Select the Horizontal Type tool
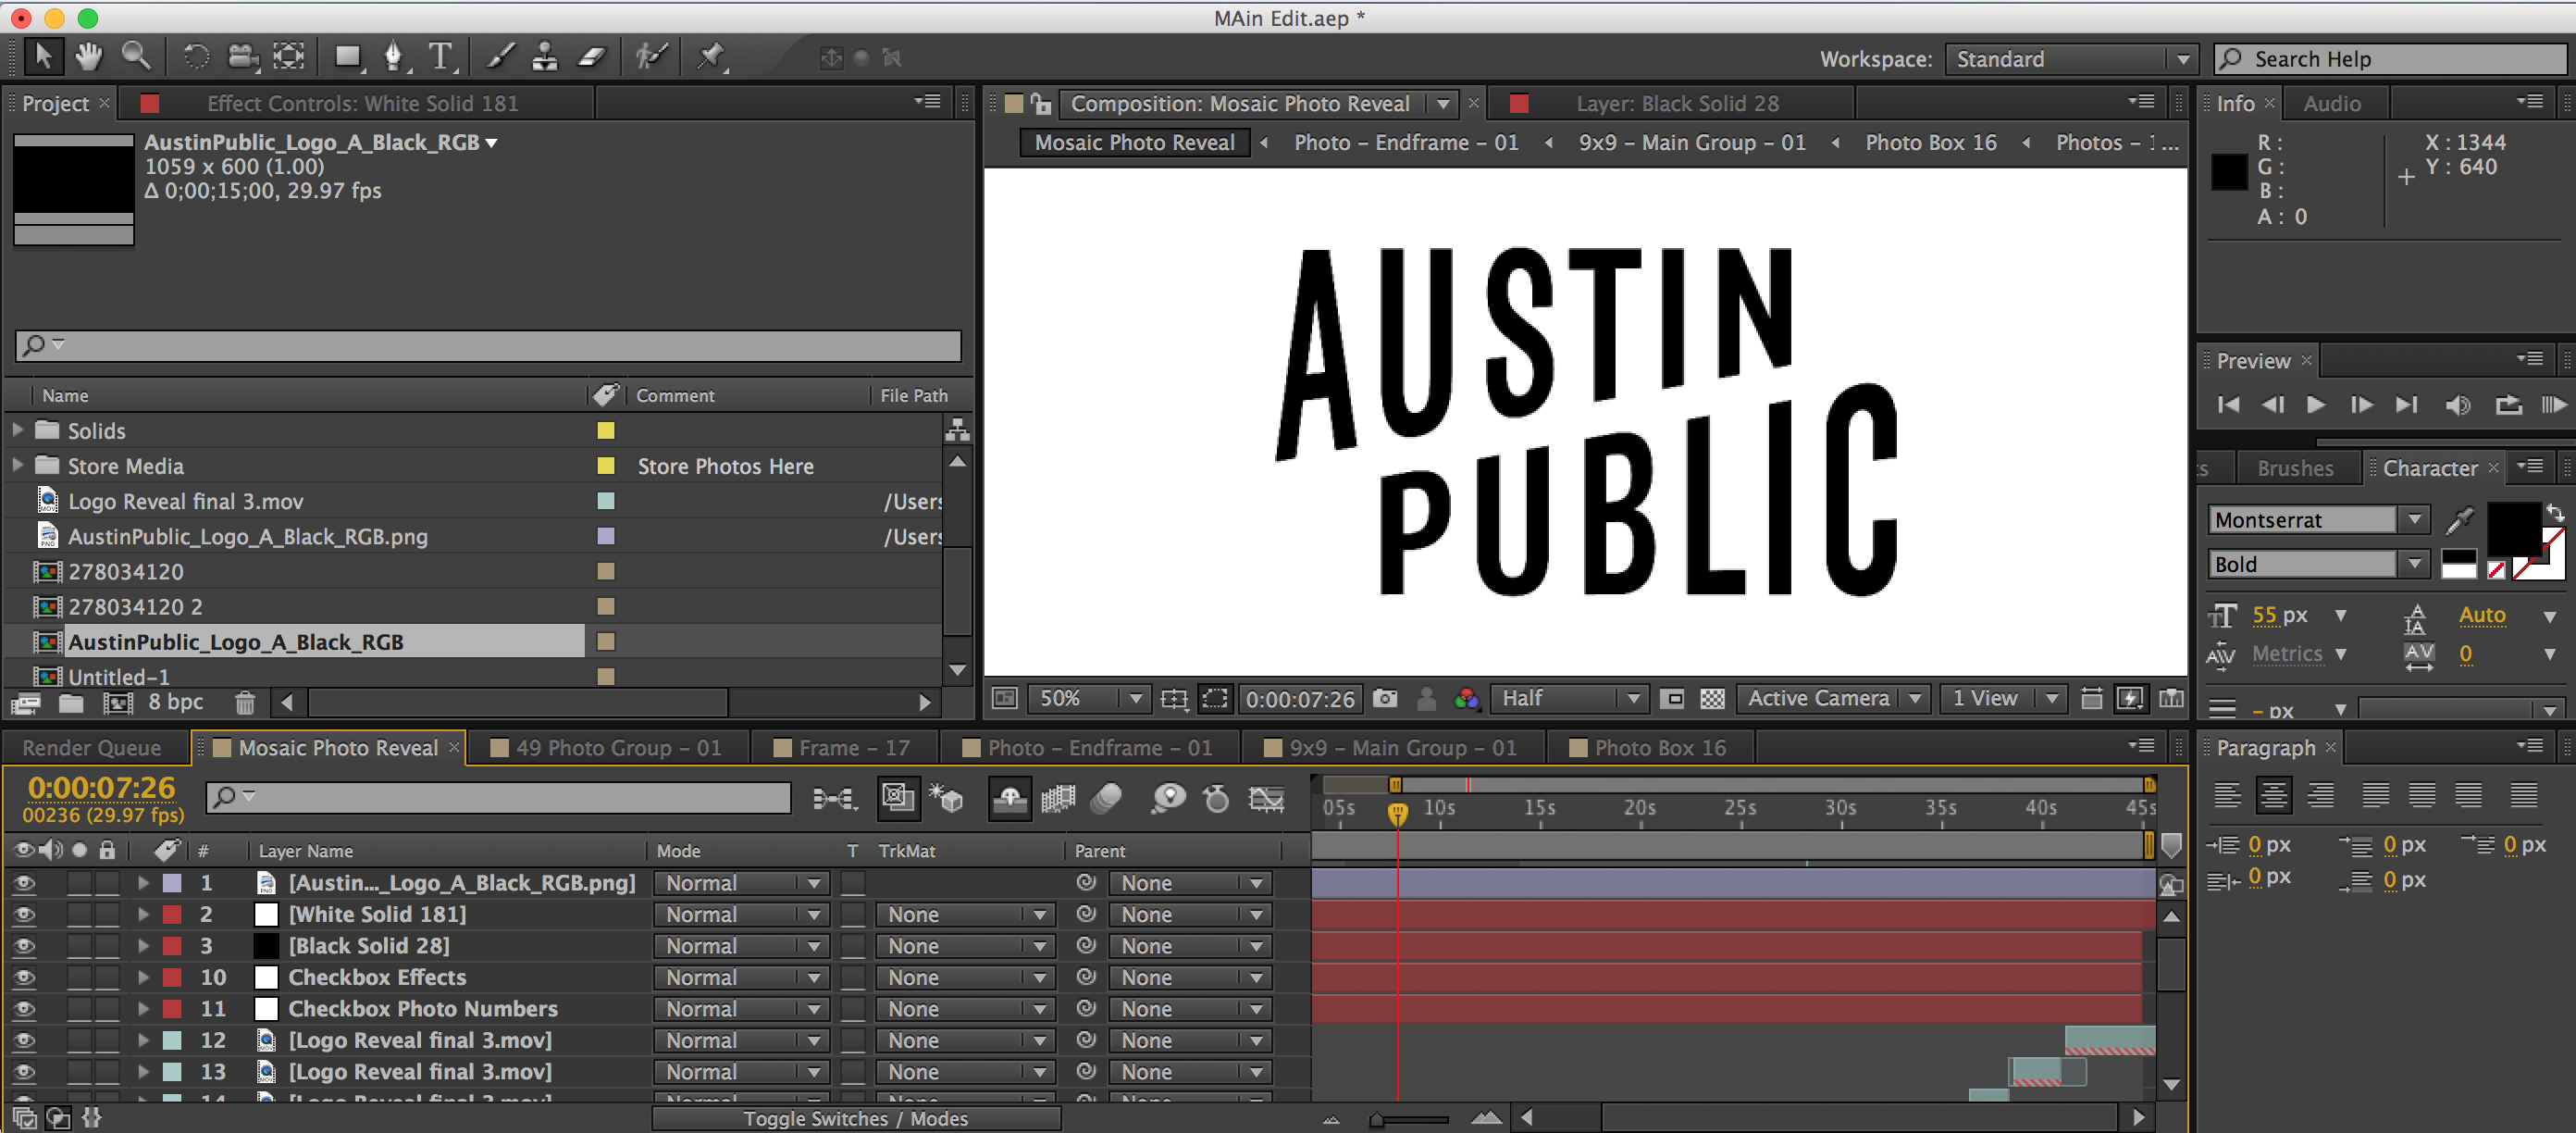 (441, 57)
